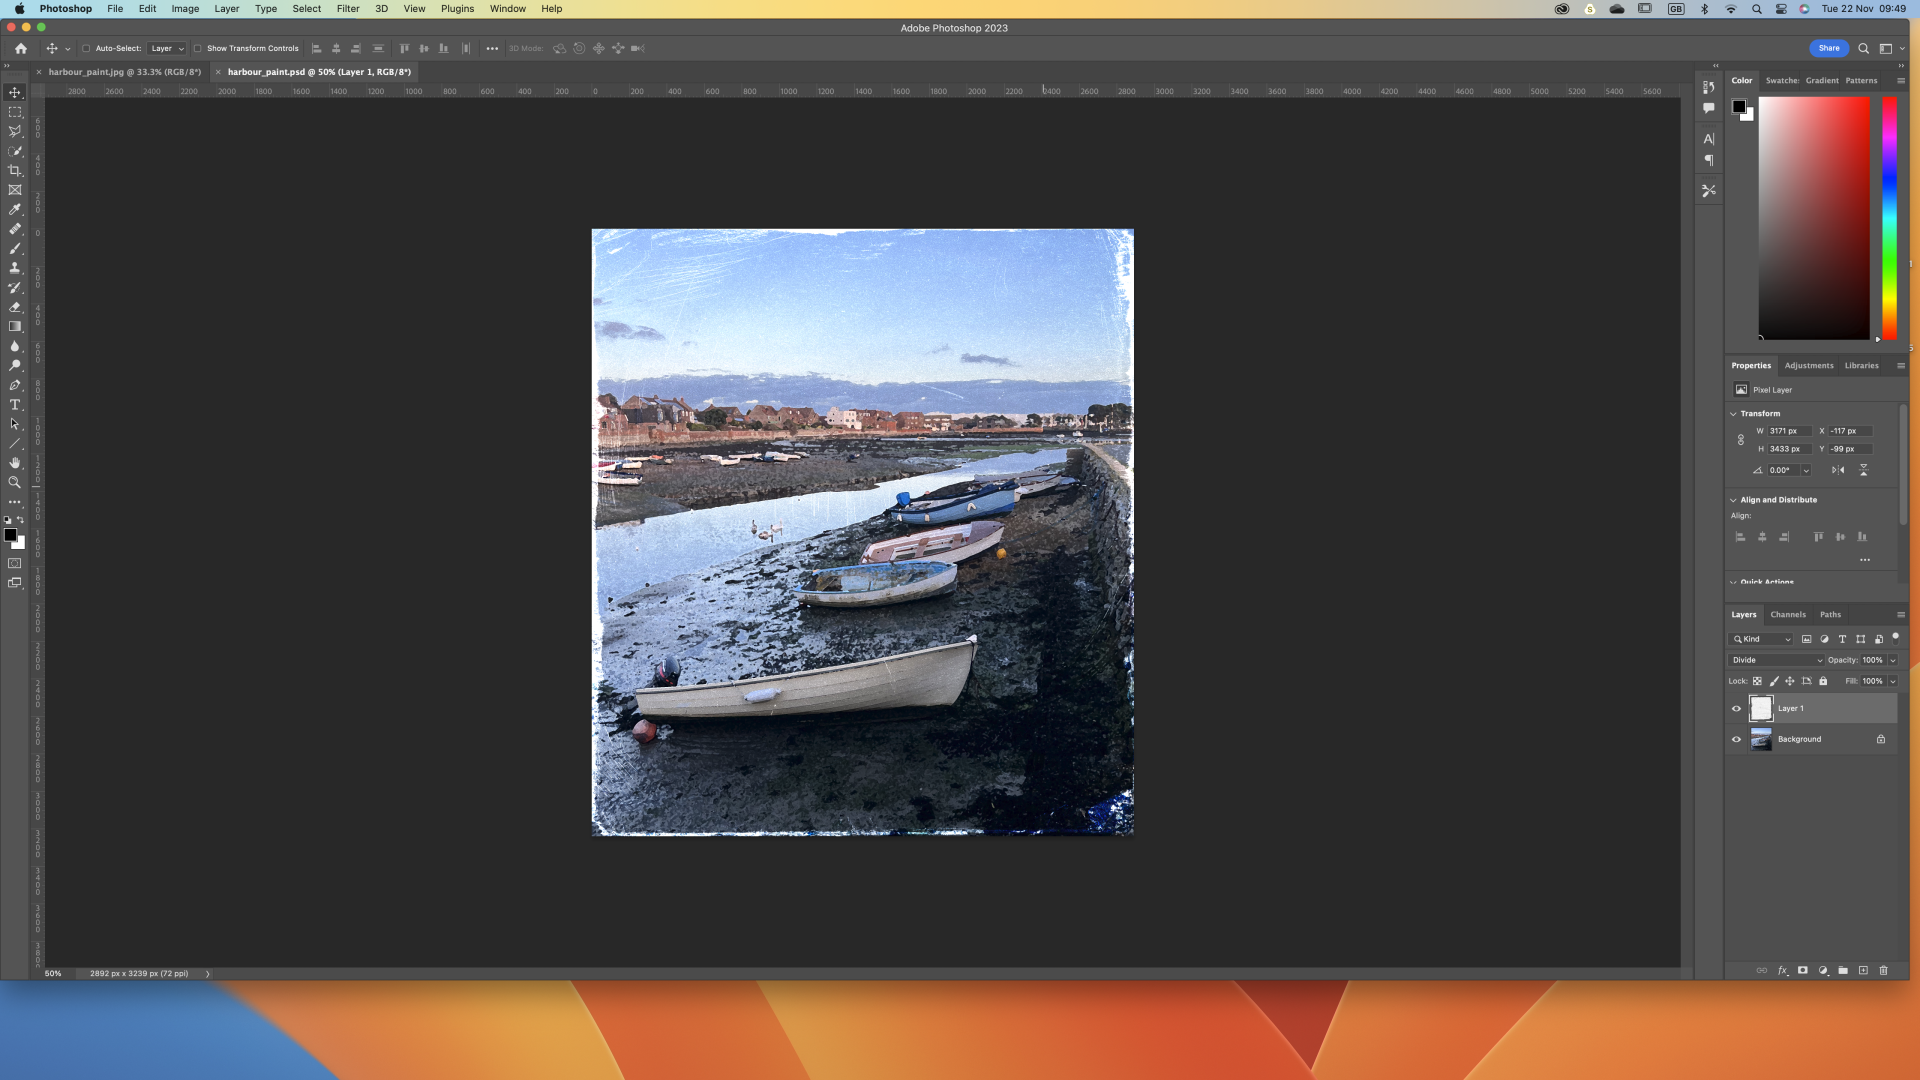Click the Share button
The width and height of the screenshot is (1920, 1080).
pos(1828,48)
